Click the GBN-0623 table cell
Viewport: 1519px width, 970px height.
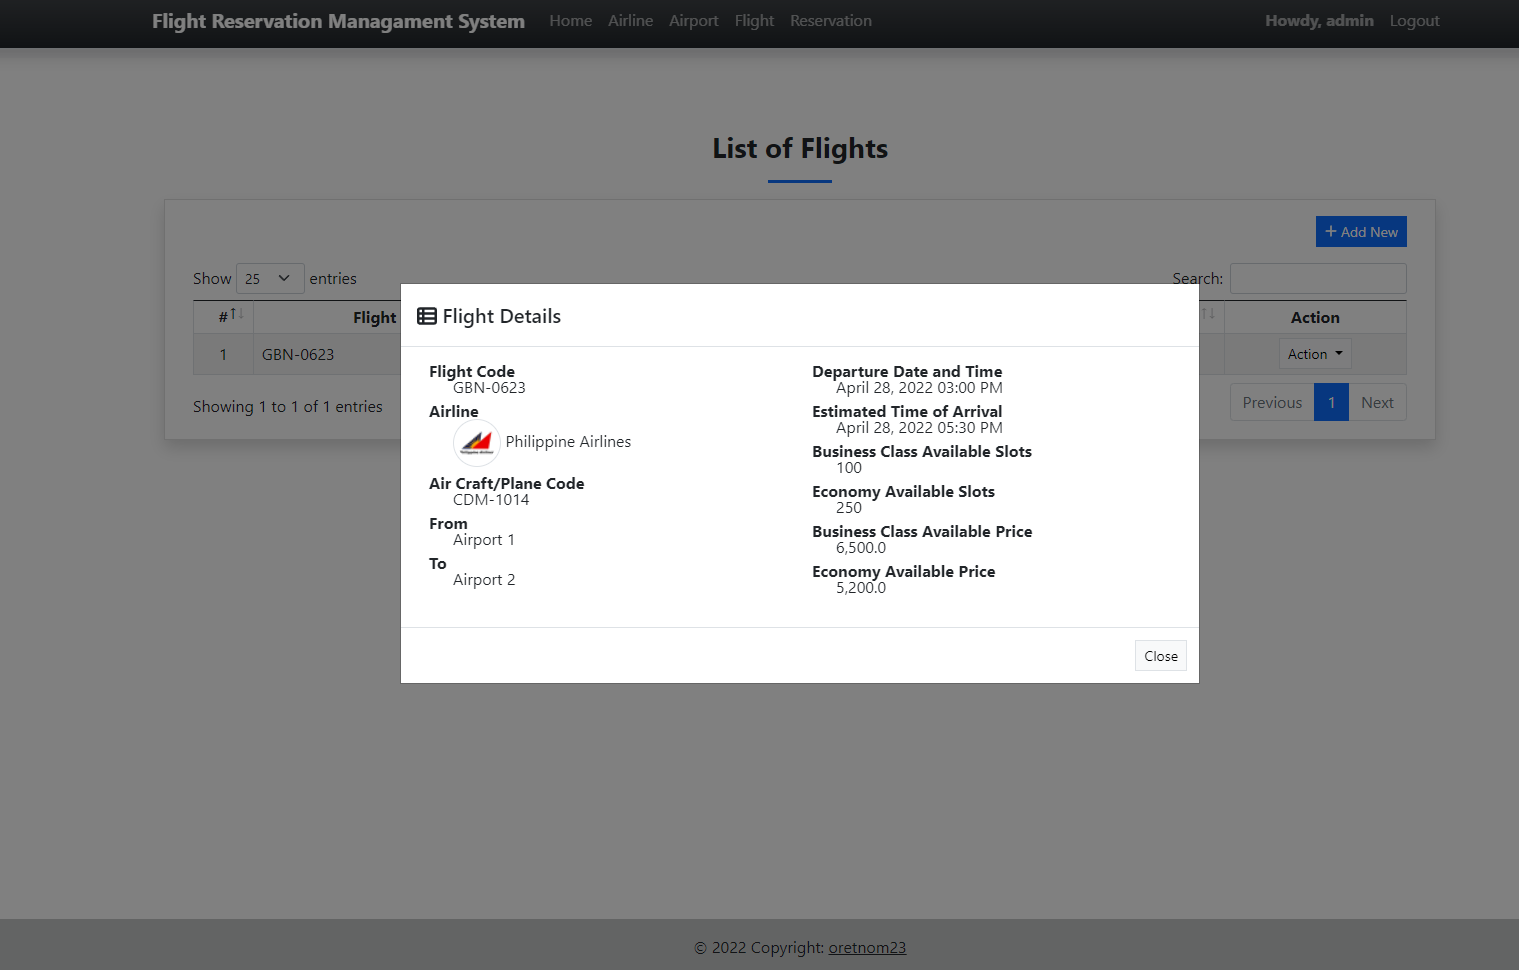pyautogui.click(x=298, y=355)
